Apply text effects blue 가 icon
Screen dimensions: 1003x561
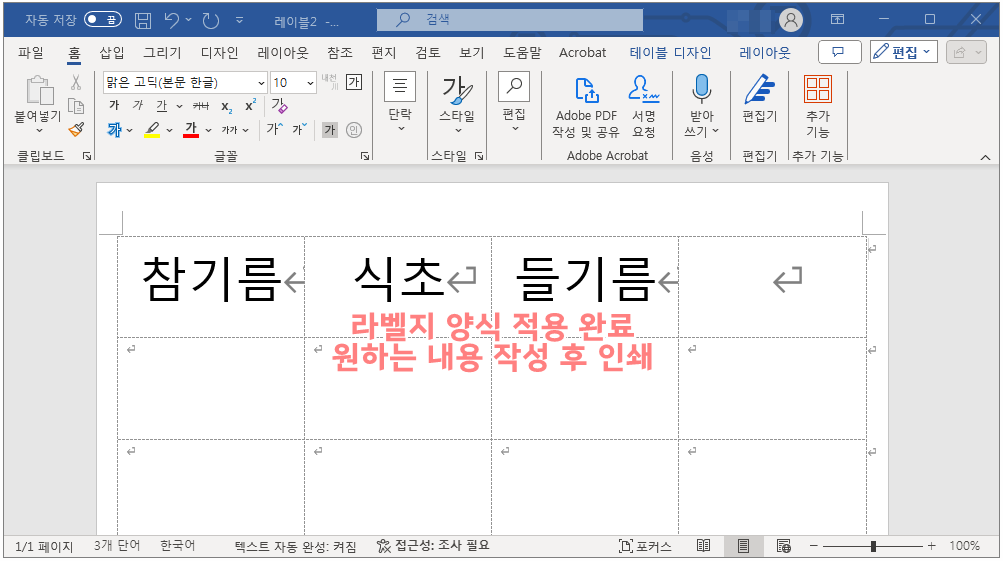click(115, 130)
